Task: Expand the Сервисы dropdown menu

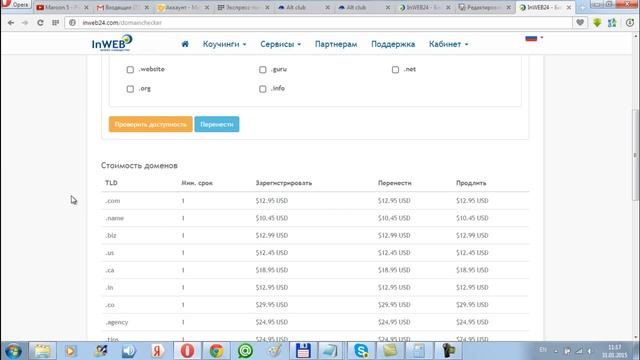Action: pos(280,44)
